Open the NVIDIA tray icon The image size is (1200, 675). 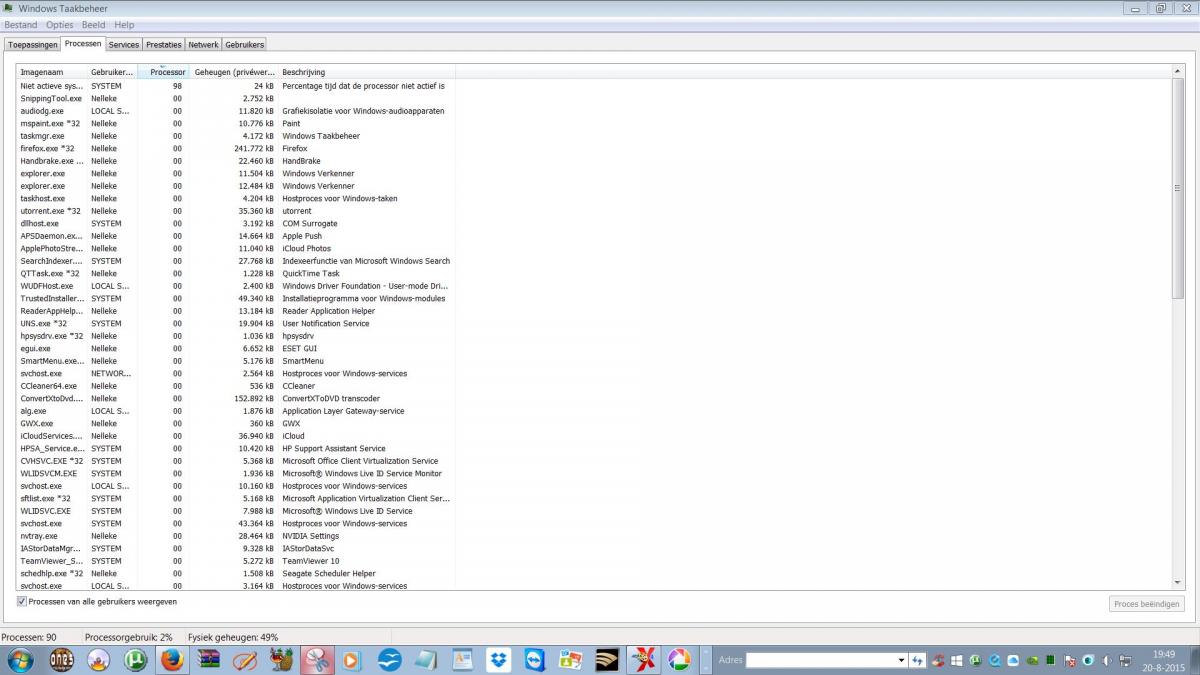tap(1032, 661)
